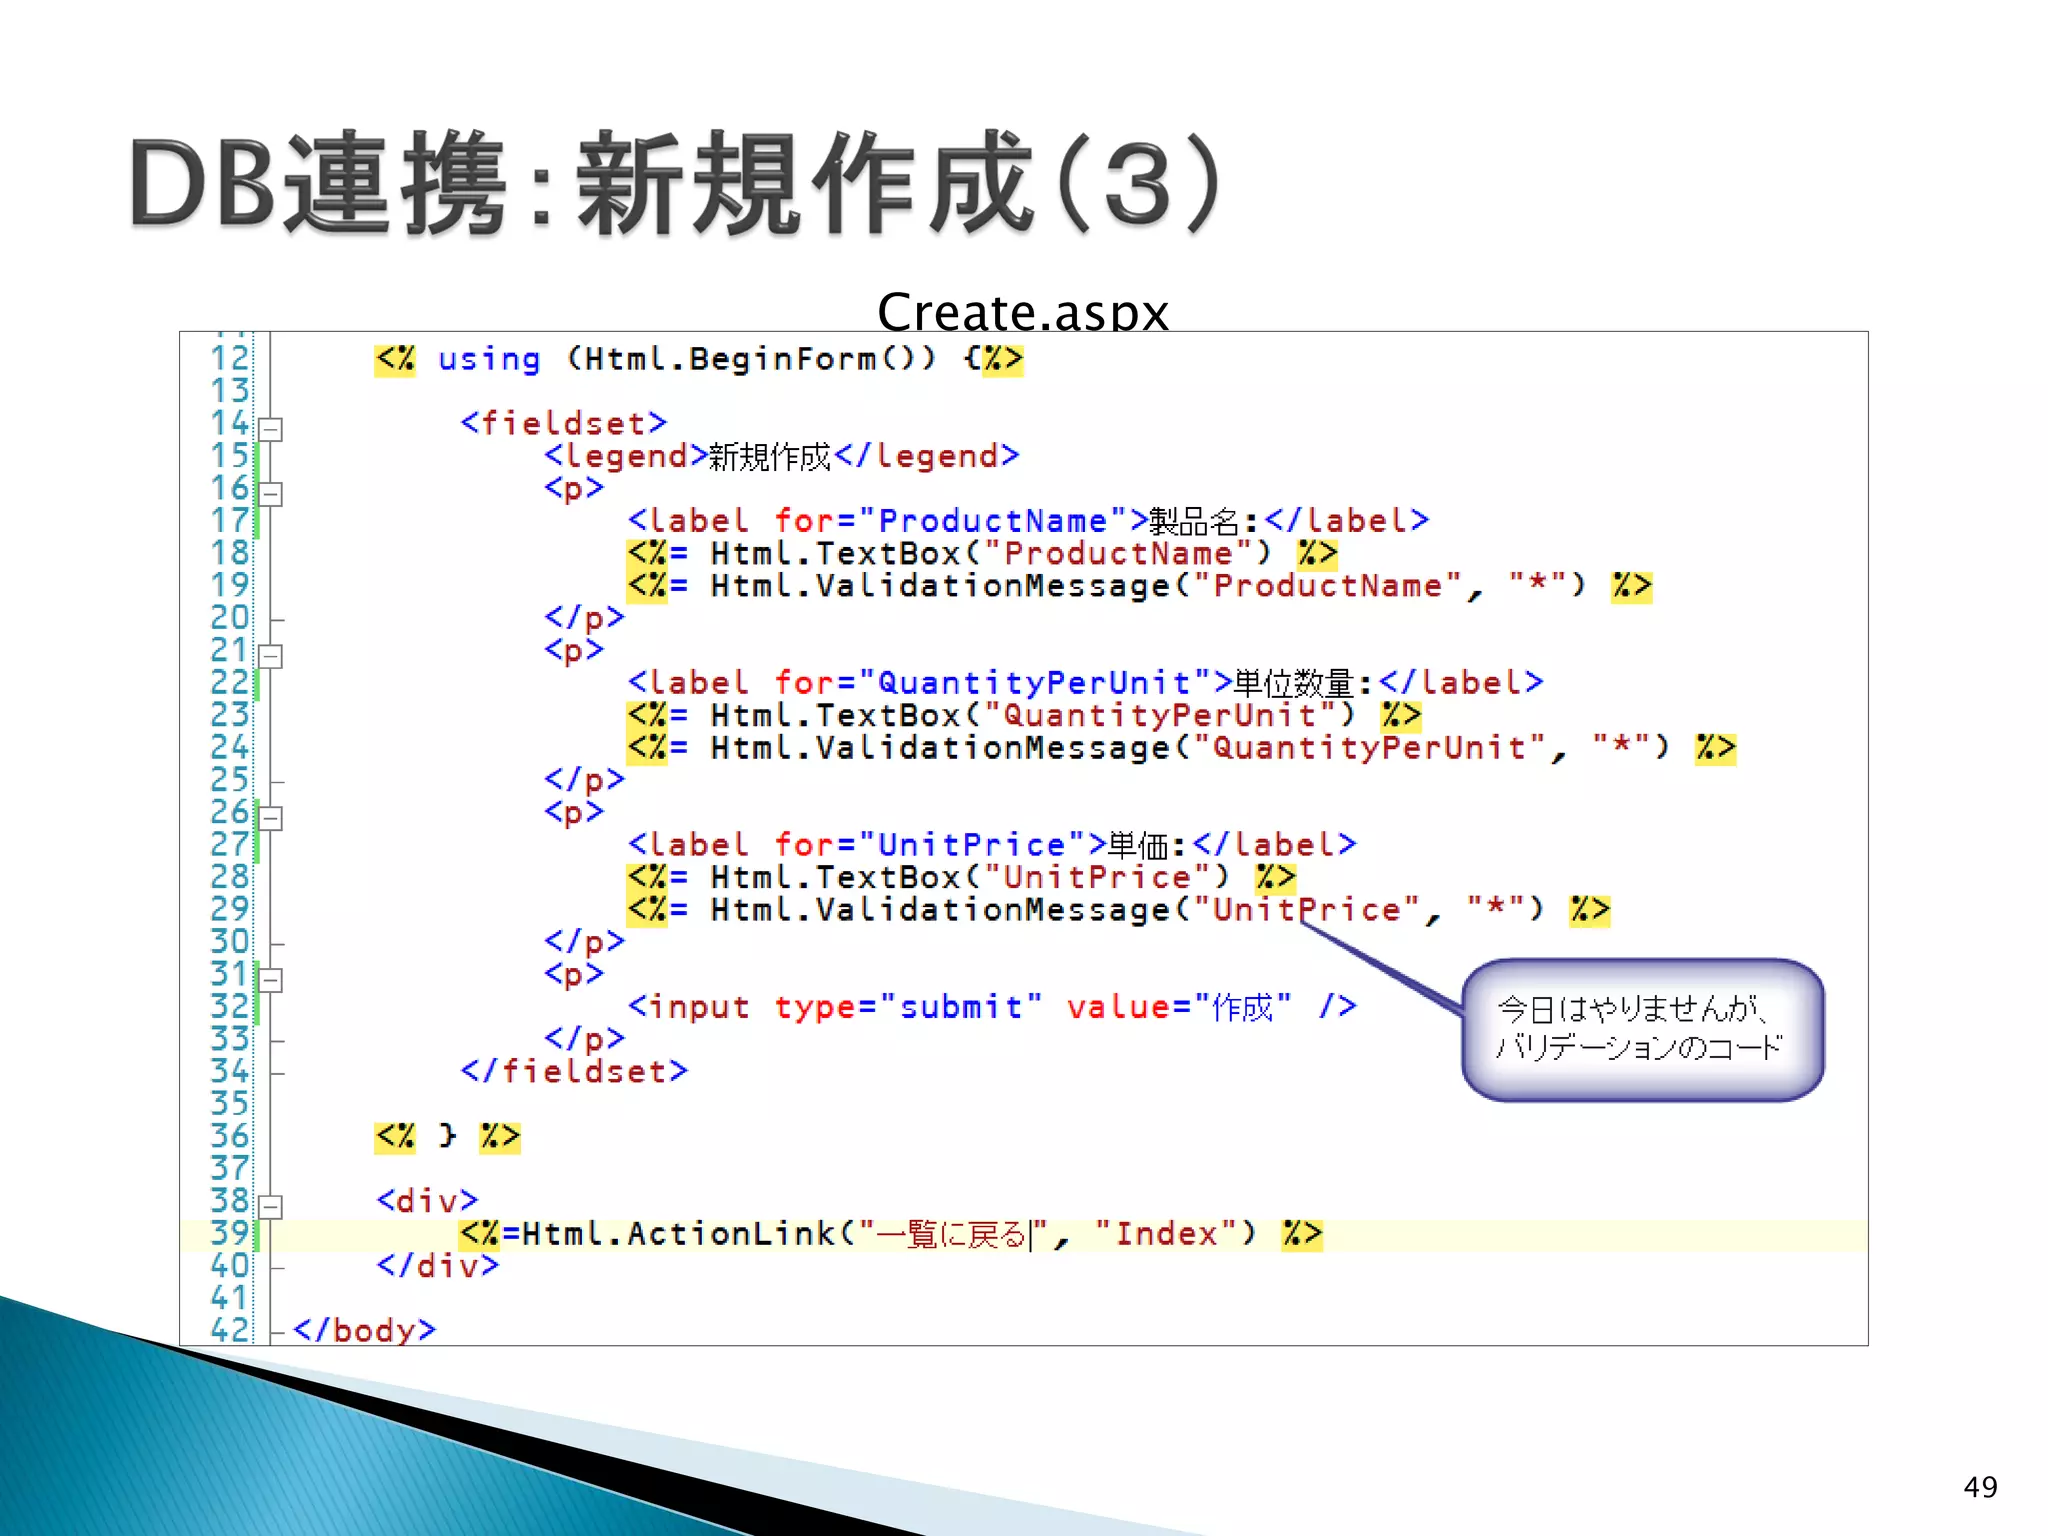Collapse the first p block at line 16
The height and width of the screenshot is (1536, 2048).
point(270,494)
